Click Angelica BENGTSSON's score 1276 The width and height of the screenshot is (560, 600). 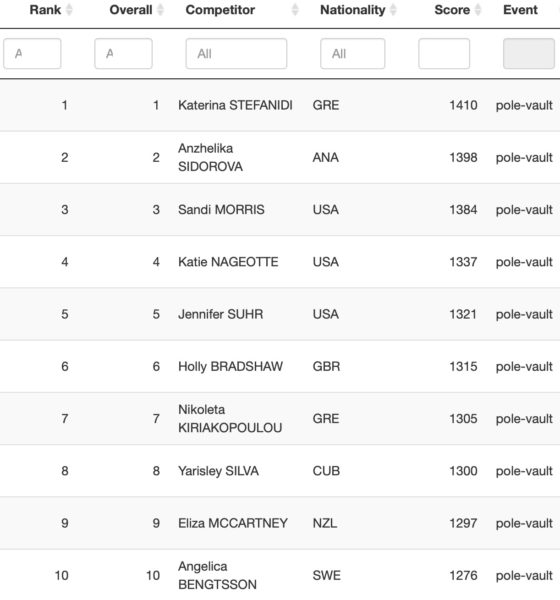[463, 576]
